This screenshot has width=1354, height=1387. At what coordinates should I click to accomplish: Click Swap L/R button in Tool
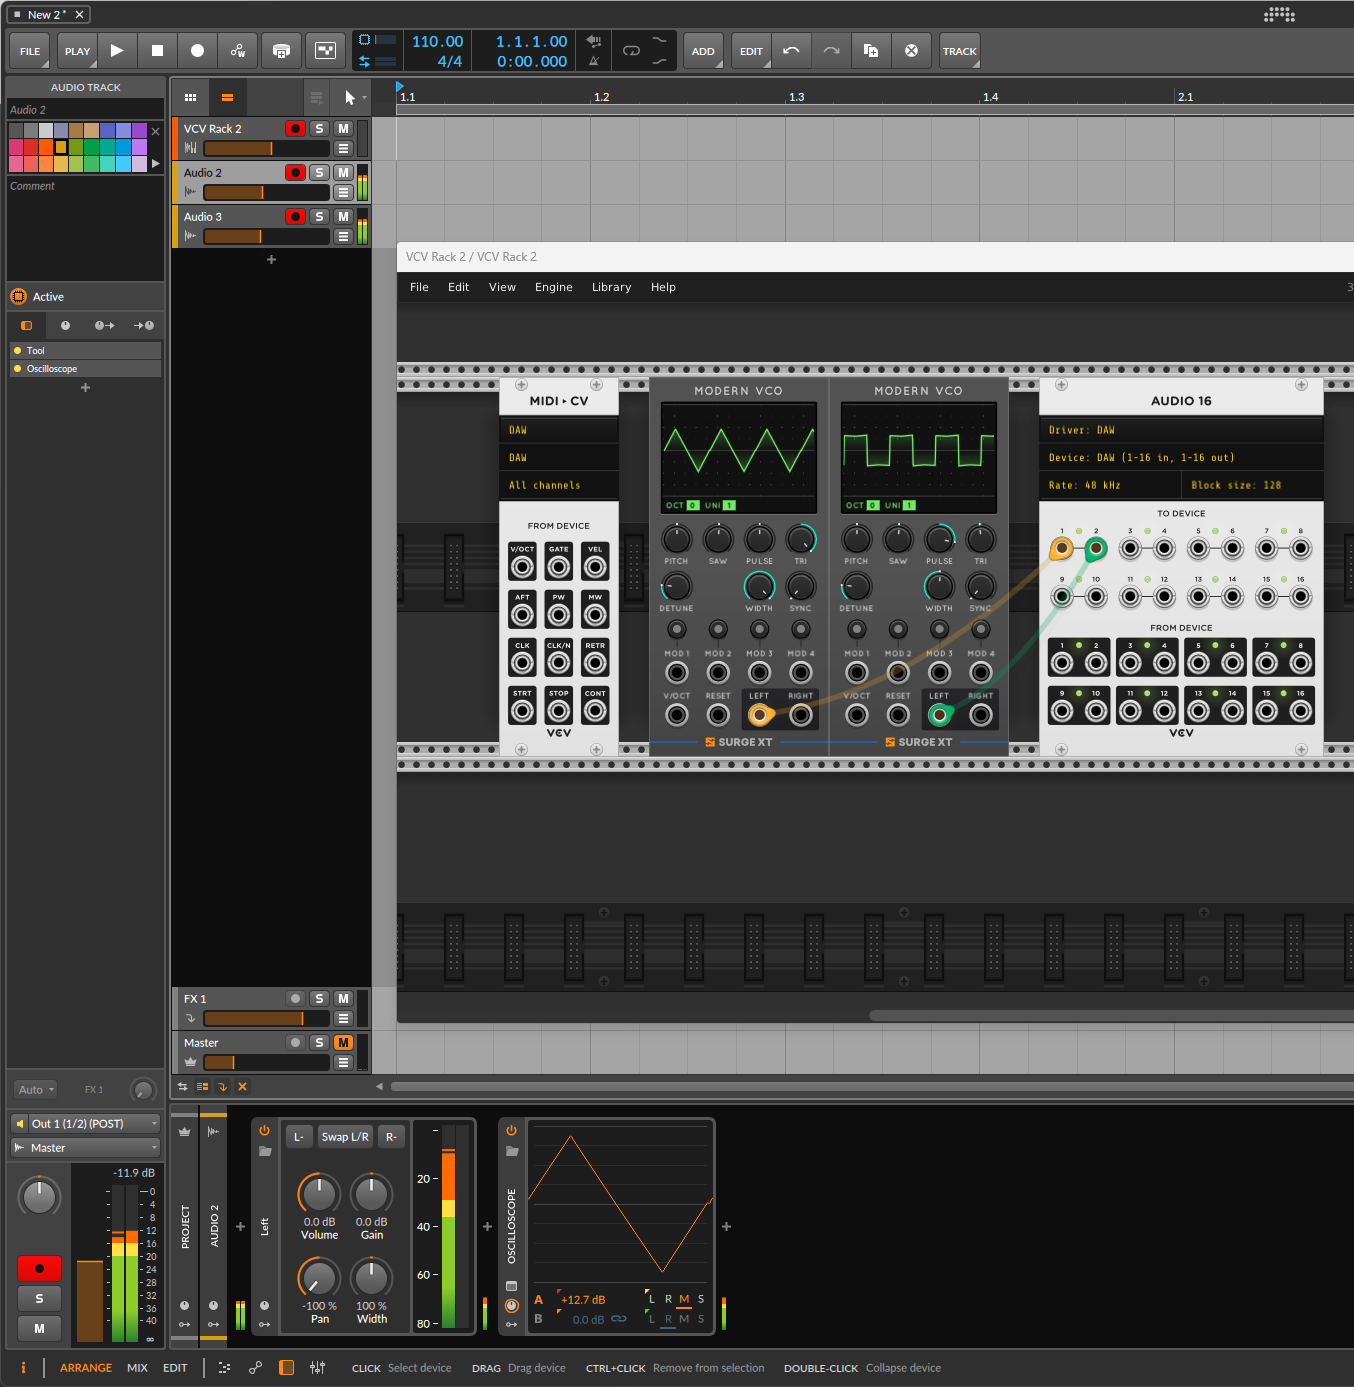click(x=345, y=1137)
